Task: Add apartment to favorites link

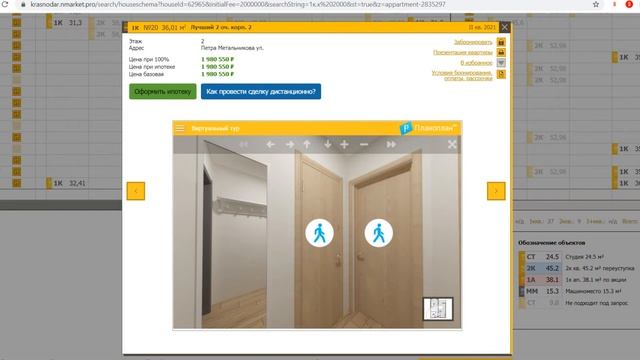Action: tap(476, 63)
